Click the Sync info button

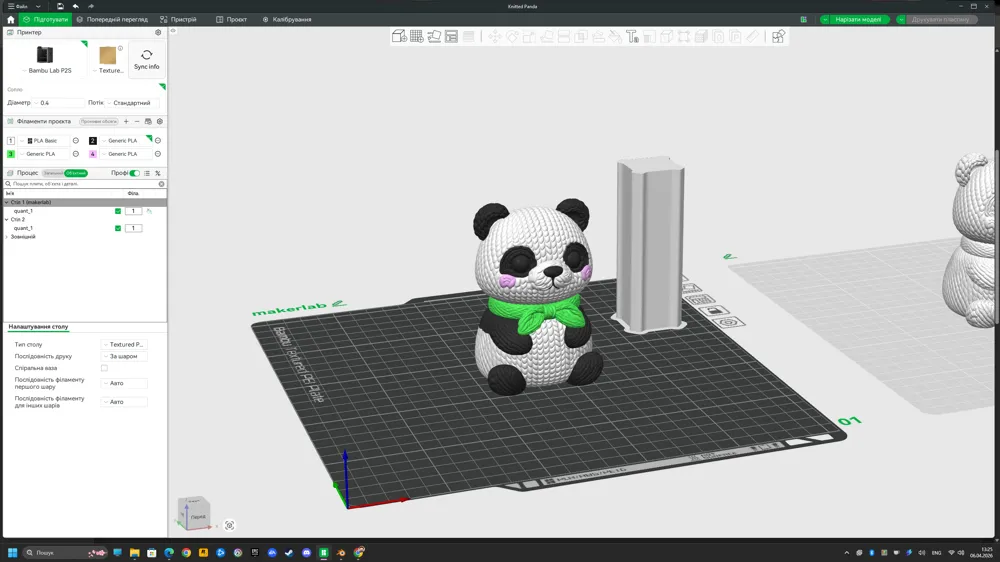click(x=147, y=60)
